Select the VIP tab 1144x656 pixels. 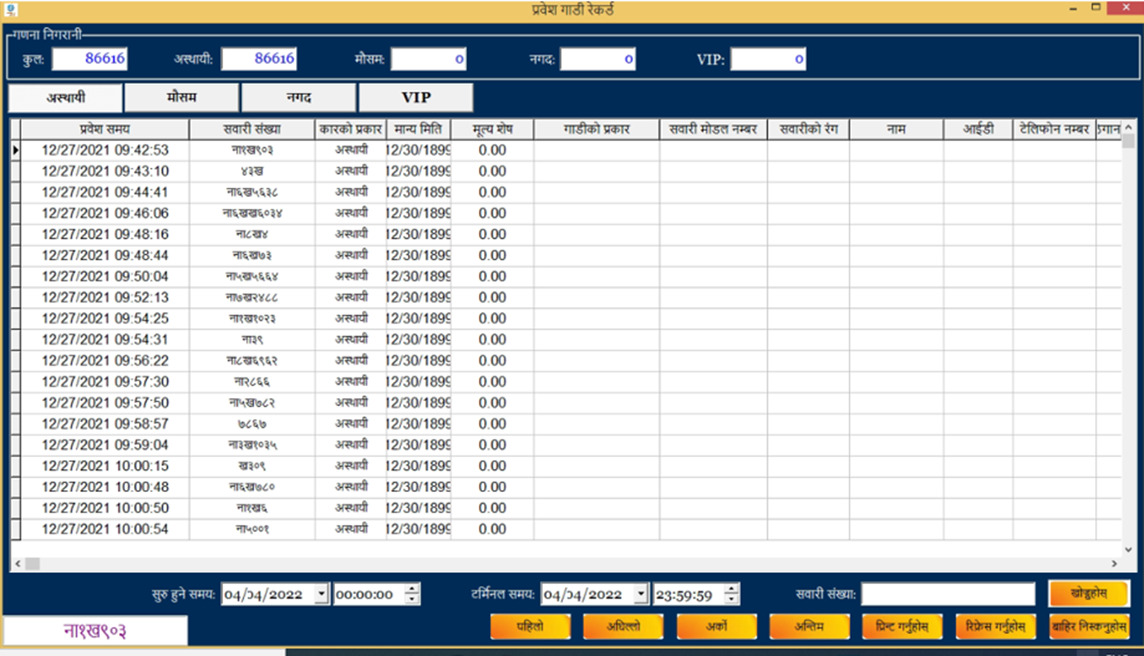pos(416,98)
